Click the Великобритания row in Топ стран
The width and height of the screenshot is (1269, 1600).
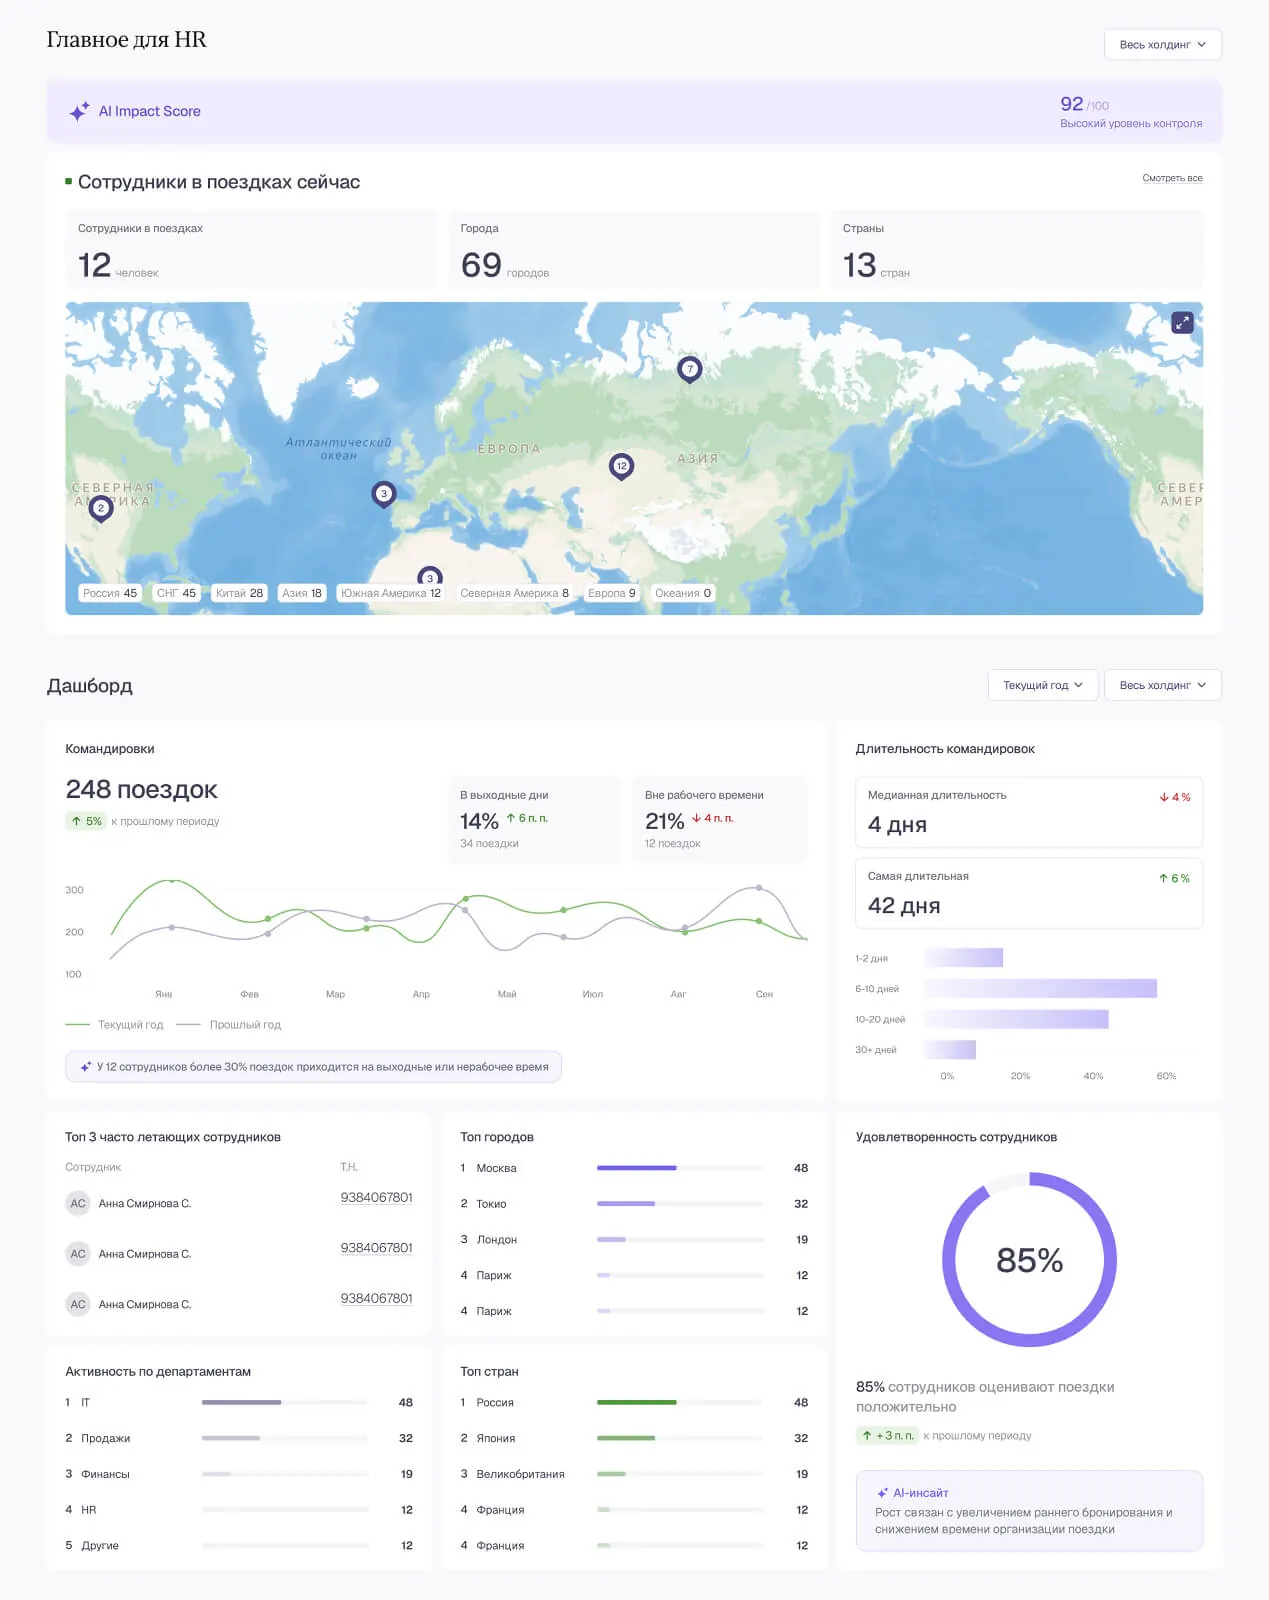[x=634, y=1474]
